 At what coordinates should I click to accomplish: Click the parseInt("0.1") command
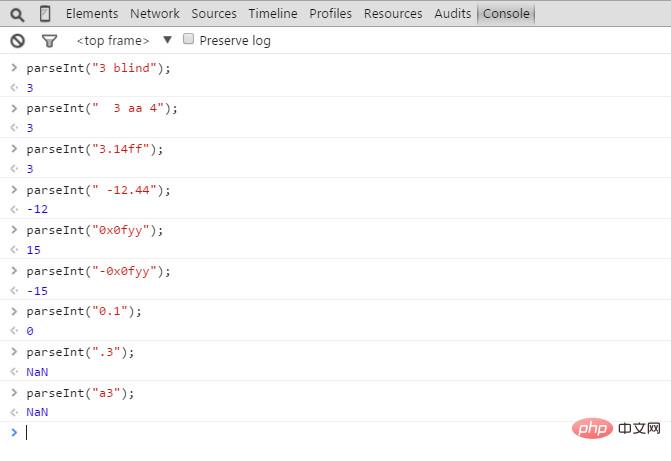point(84,311)
